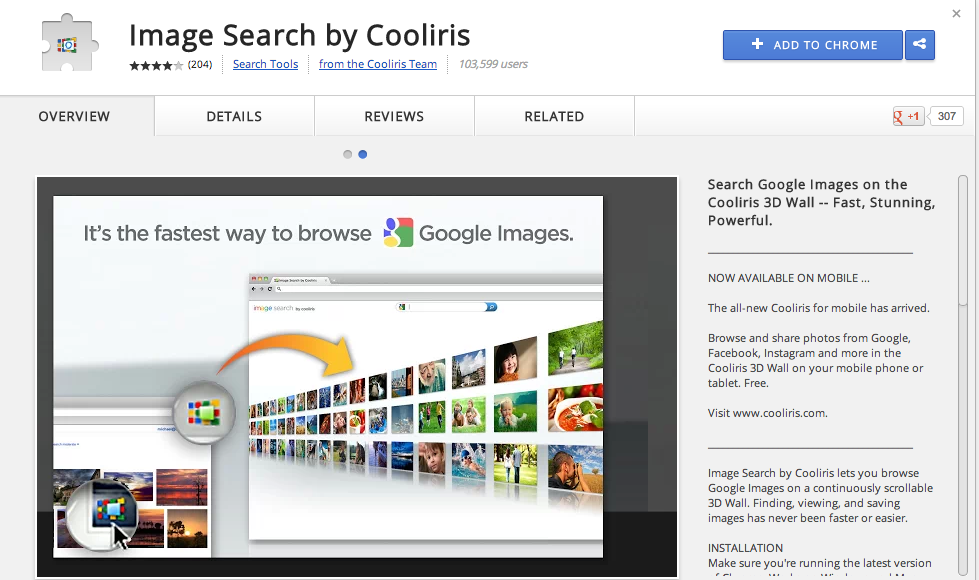Click the extension promo screenshot image

tap(357, 376)
